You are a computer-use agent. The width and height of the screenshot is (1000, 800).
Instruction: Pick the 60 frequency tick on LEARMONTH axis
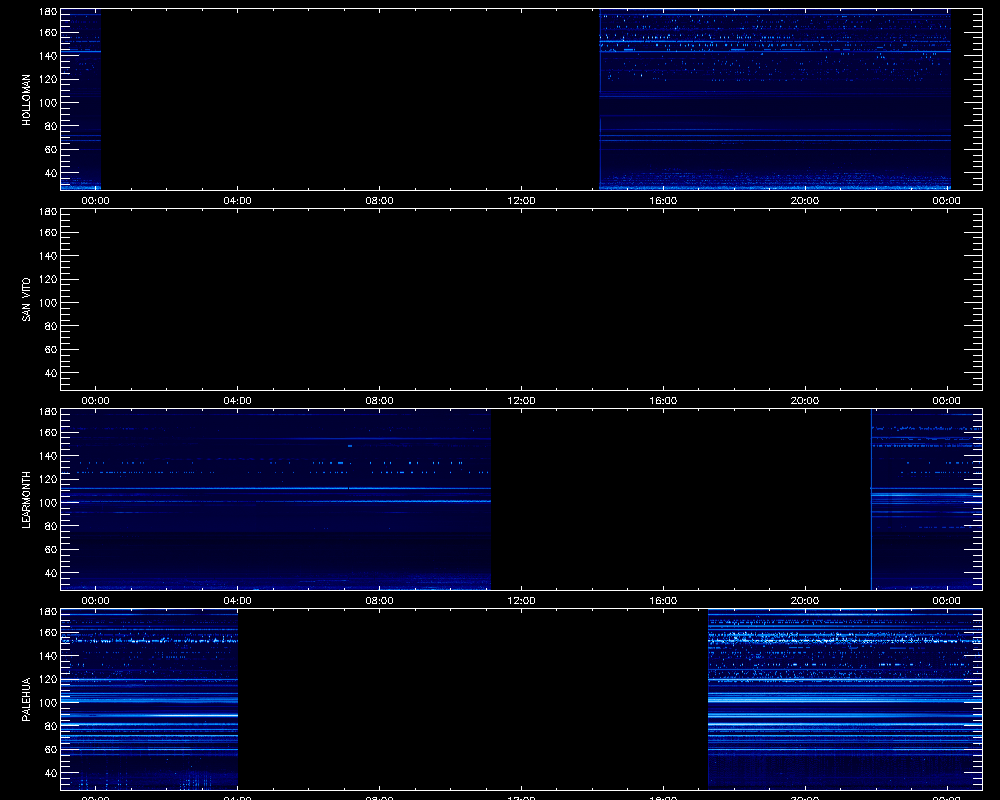pos(51,549)
